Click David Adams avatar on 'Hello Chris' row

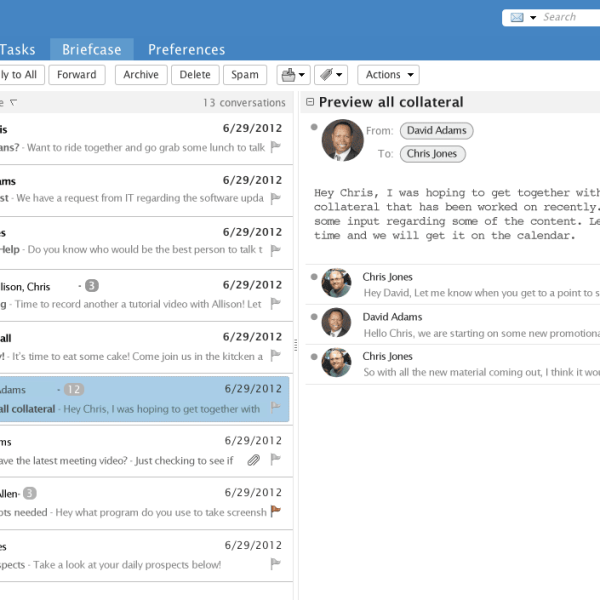coord(336,323)
